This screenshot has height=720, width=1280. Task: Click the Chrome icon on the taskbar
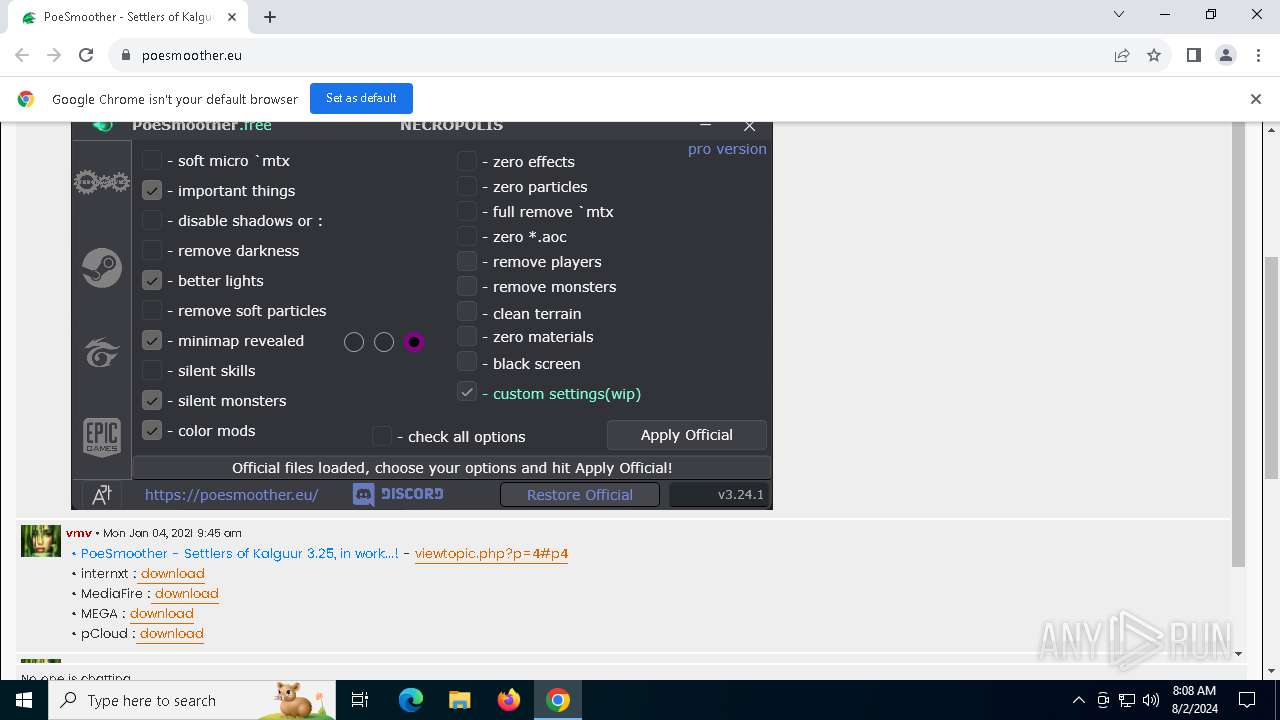point(558,700)
